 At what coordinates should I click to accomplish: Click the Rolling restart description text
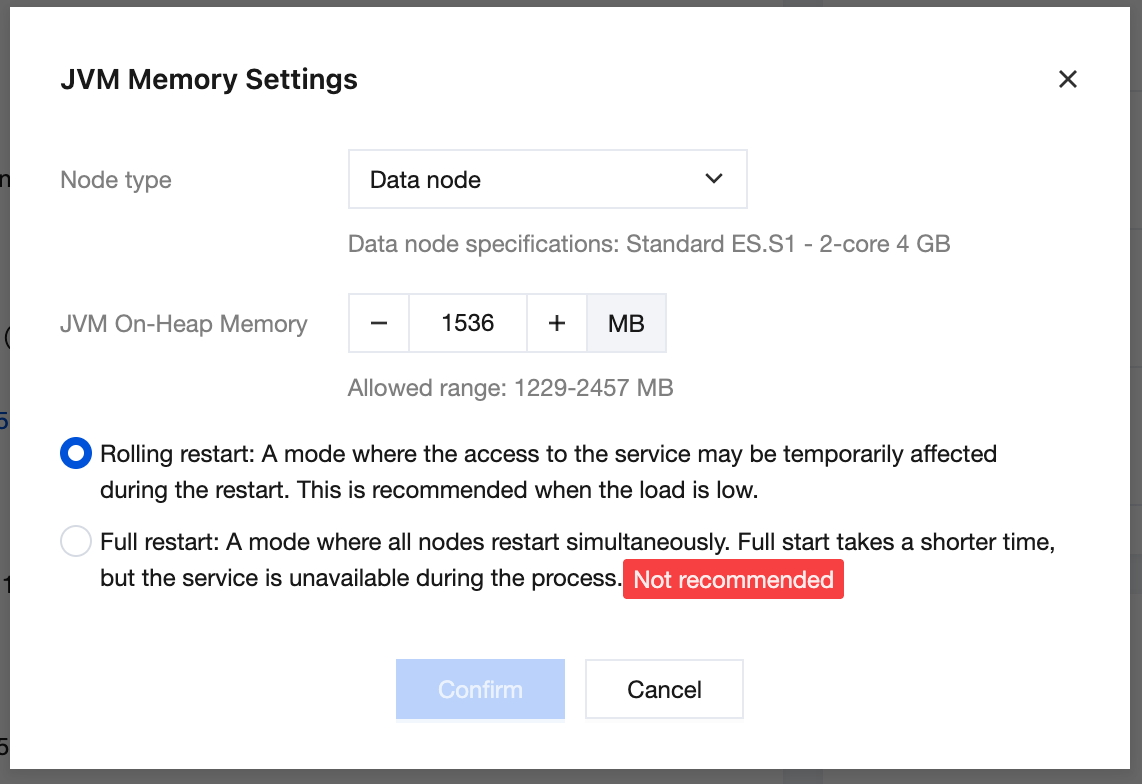548,472
